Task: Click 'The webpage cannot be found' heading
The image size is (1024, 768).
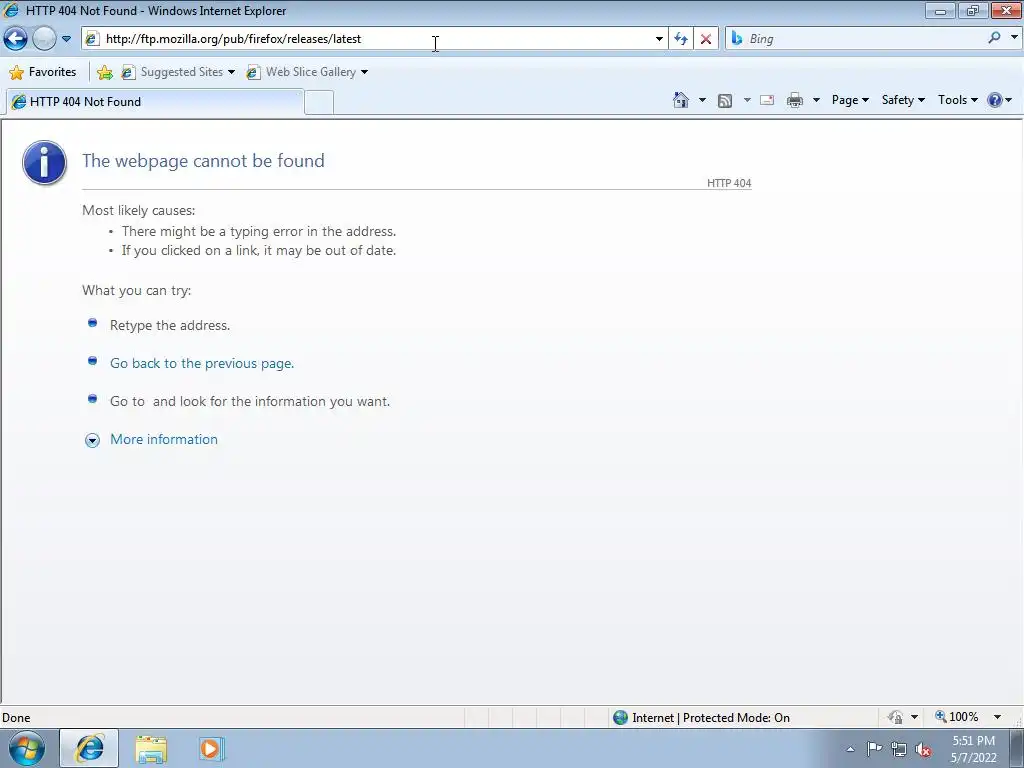Action: point(203,161)
